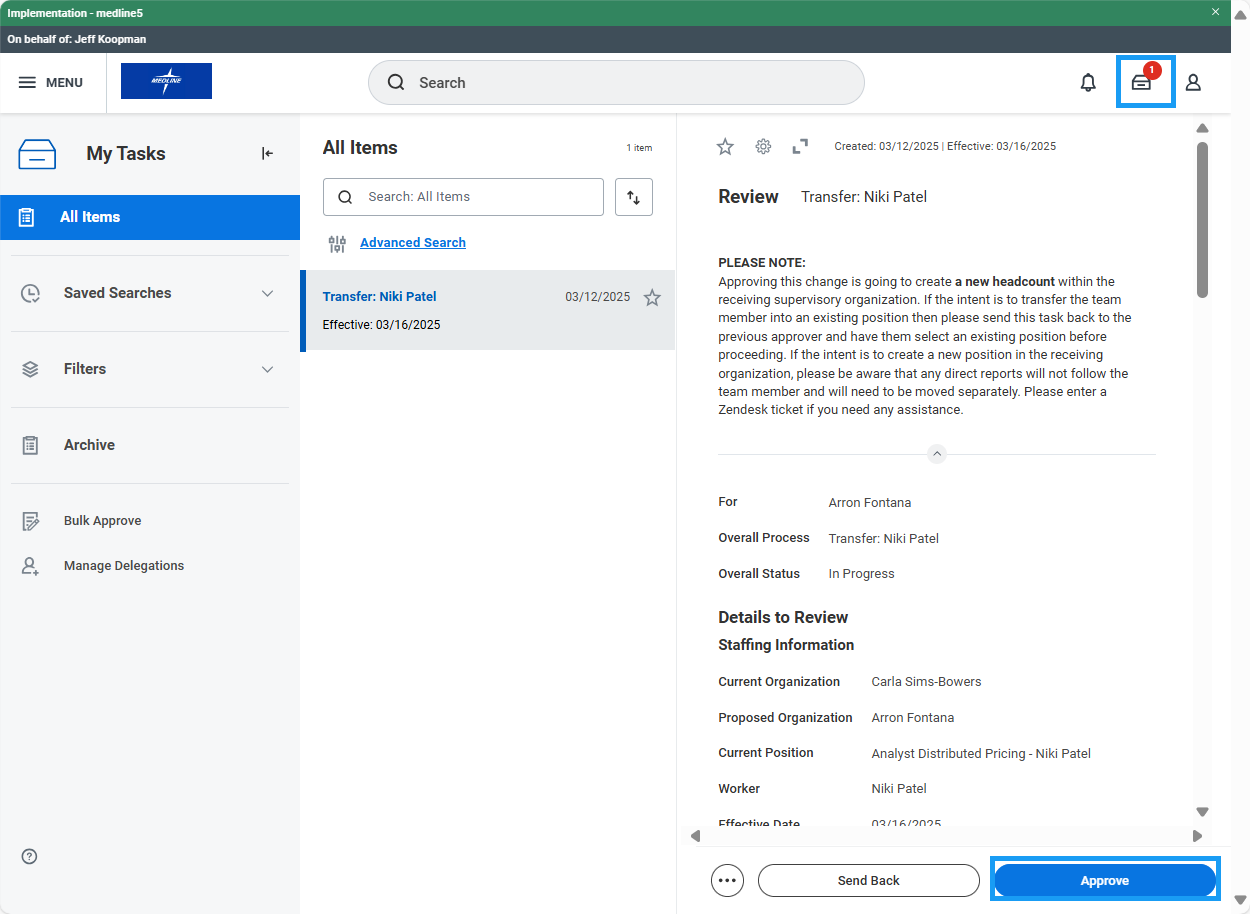Approve the Niki Patel transfer
The width and height of the screenshot is (1250, 914).
[x=1104, y=880]
